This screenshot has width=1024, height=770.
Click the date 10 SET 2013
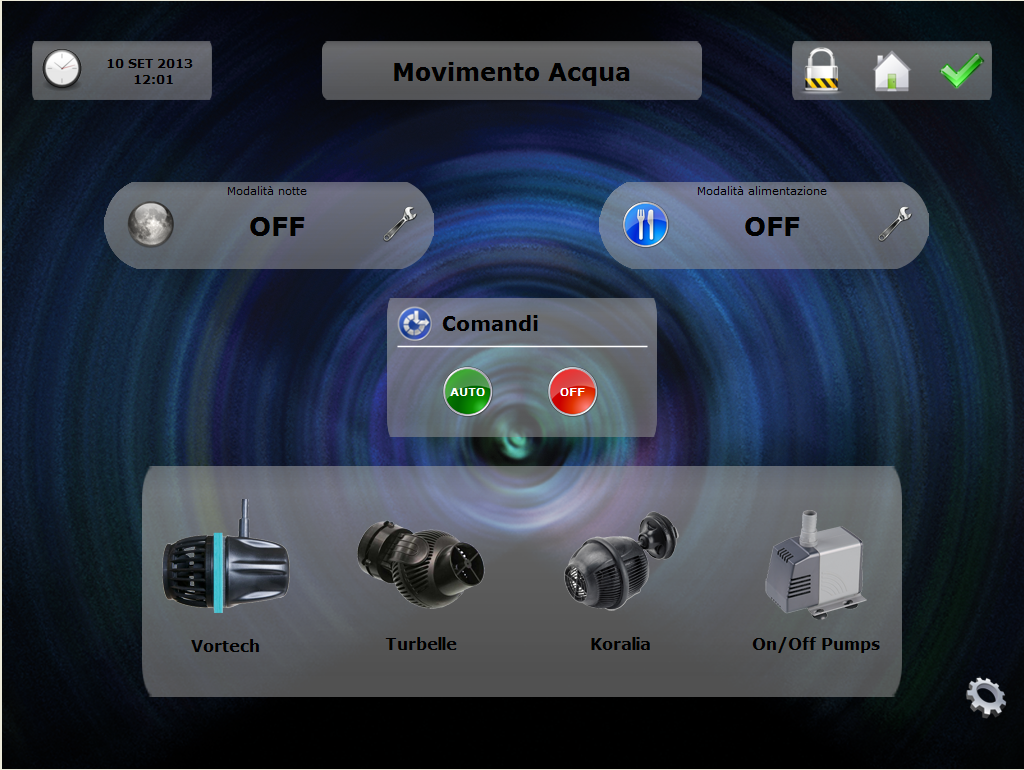pos(150,63)
